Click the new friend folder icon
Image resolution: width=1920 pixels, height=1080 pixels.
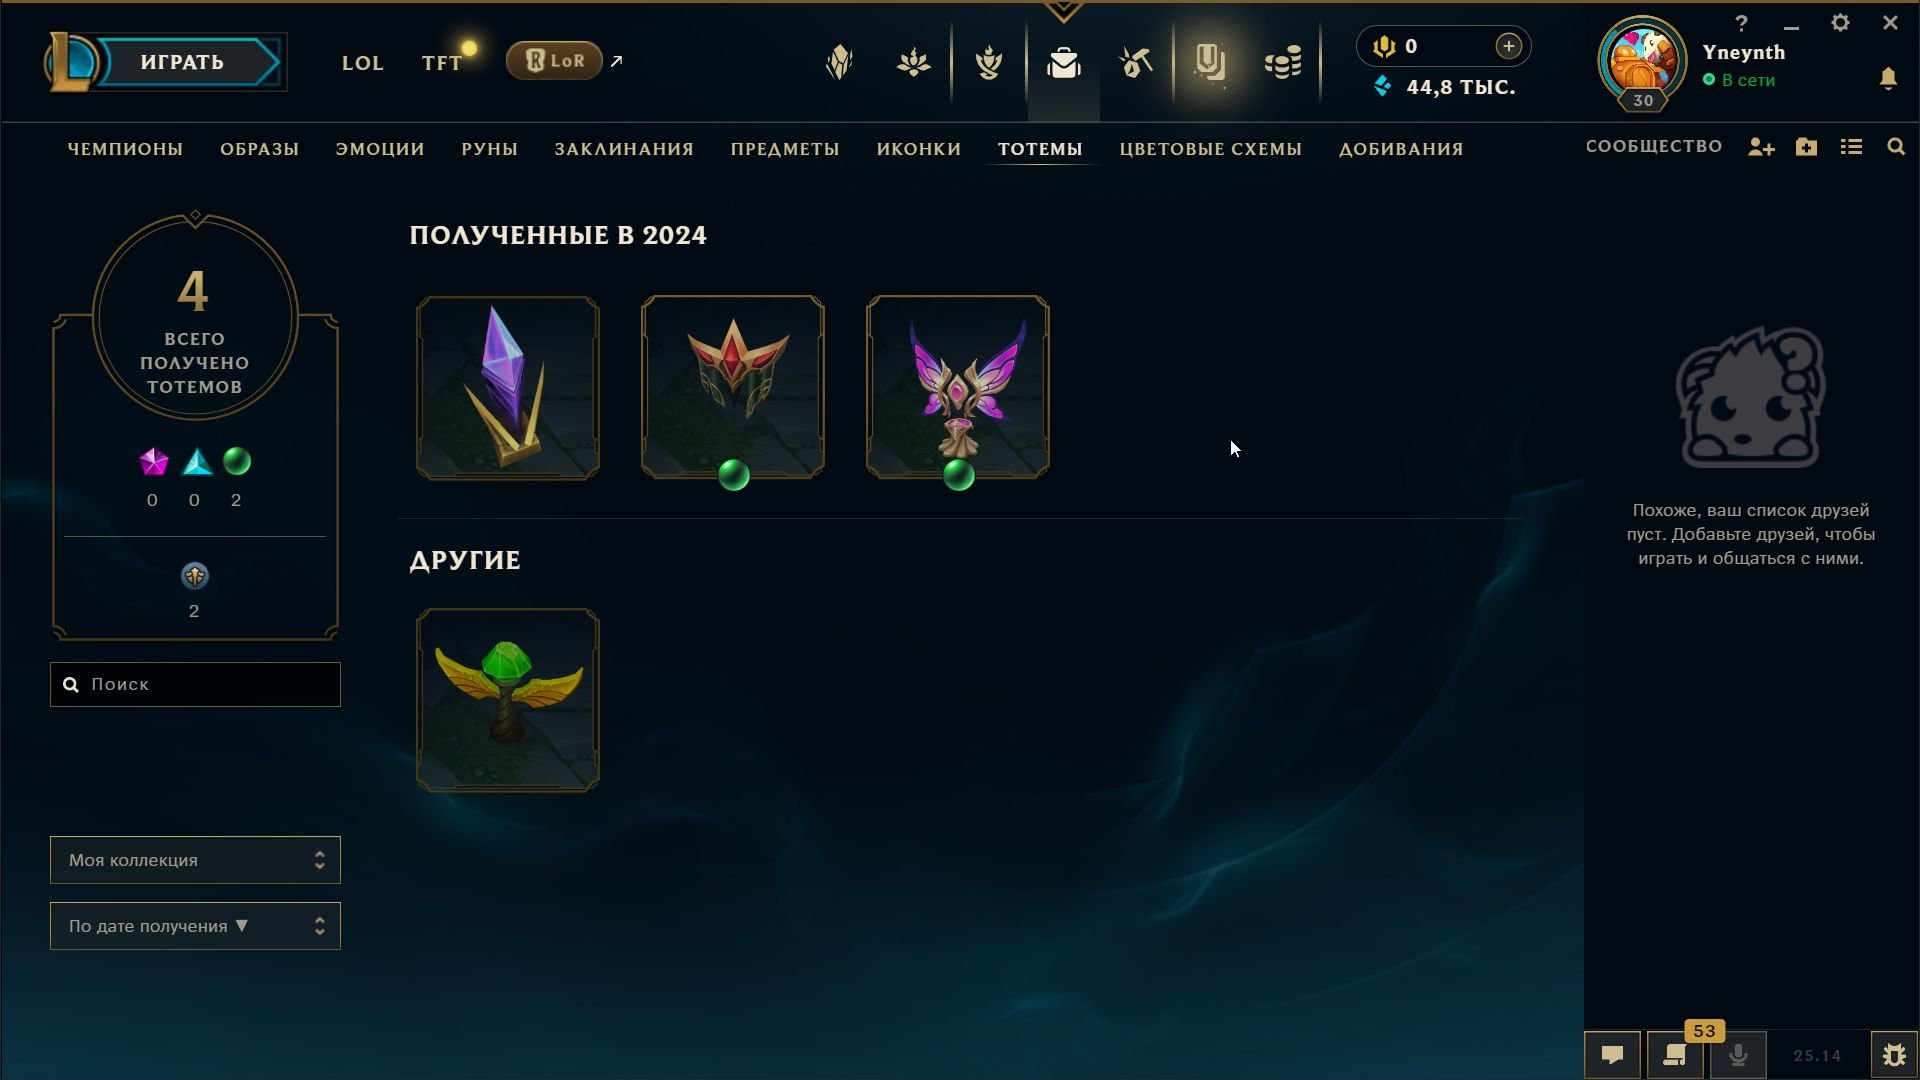click(1806, 147)
